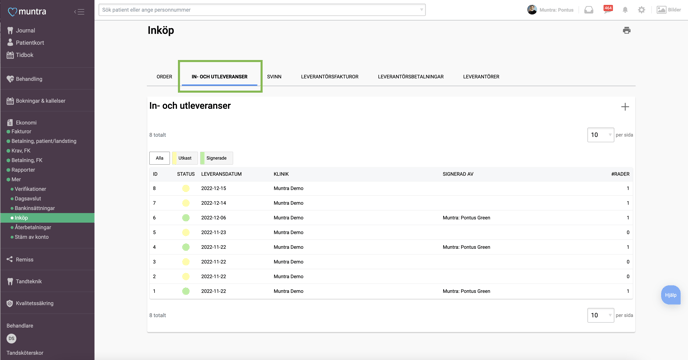Open delivery dated 2022-12-06
This screenshot has height=360, width=688.
[391, 218]
